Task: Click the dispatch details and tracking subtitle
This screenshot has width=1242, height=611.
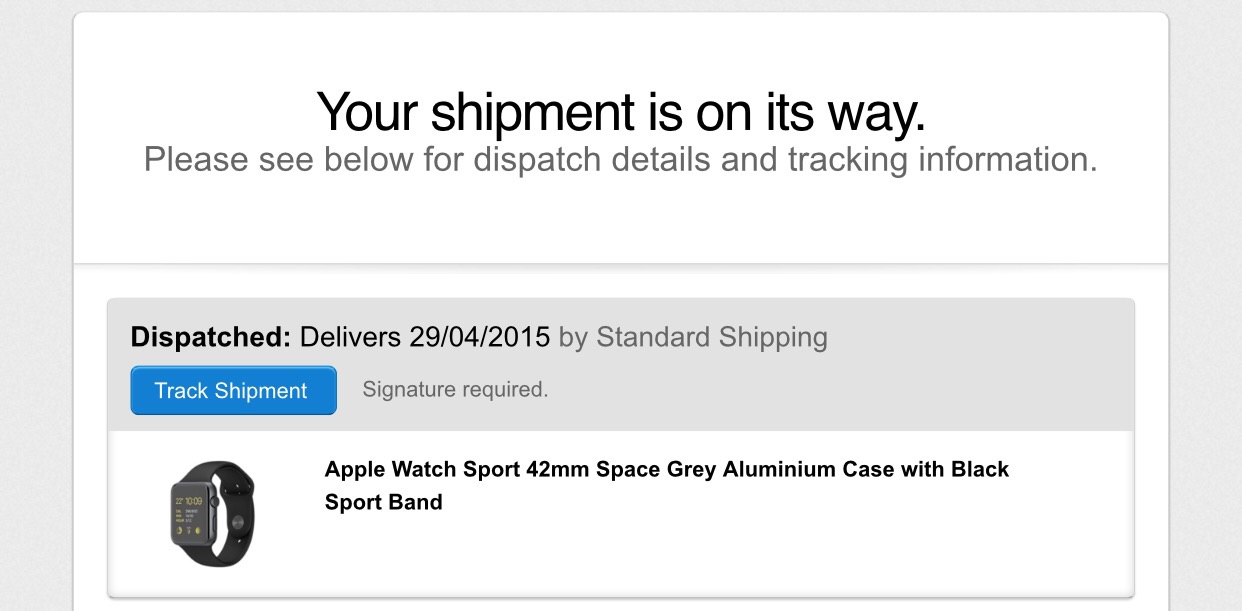Action: [x=621, y=159]
